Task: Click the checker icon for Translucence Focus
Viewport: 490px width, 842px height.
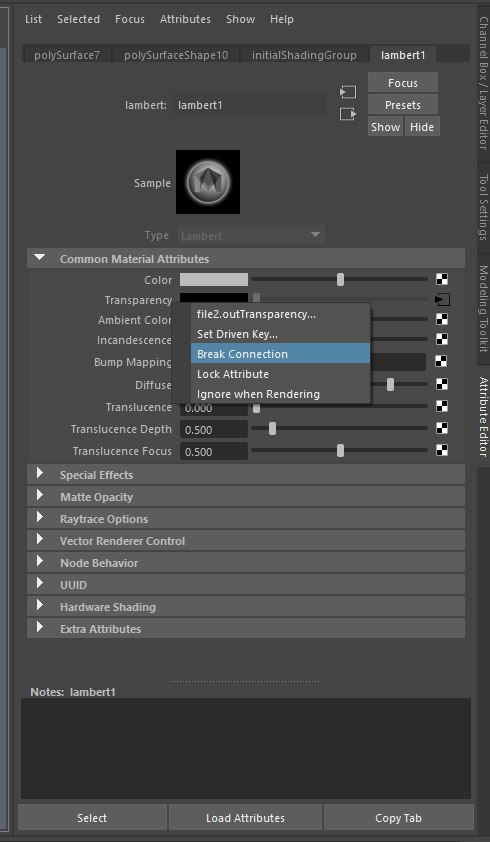Action: click(442, 450)
